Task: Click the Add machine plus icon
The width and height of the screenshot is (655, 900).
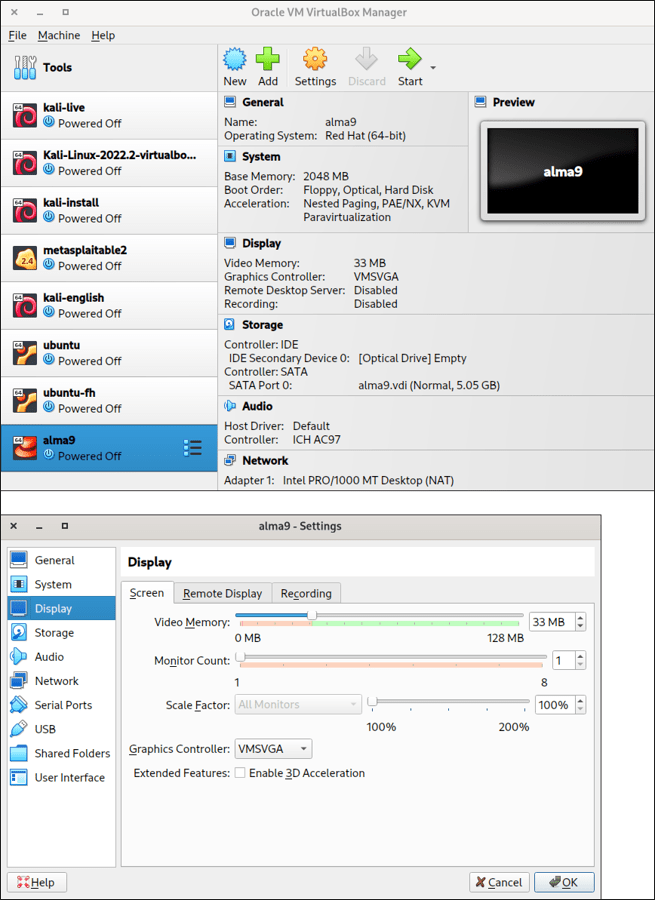Action: 268,59
